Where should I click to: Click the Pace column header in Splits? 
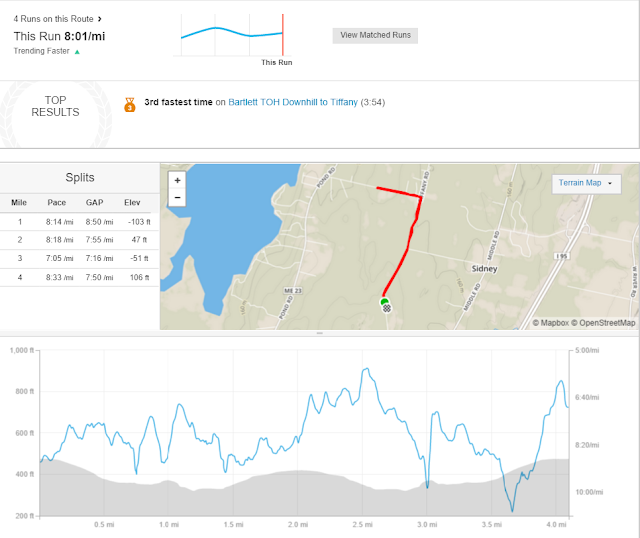pyautogui.click(x=56, y=202)
